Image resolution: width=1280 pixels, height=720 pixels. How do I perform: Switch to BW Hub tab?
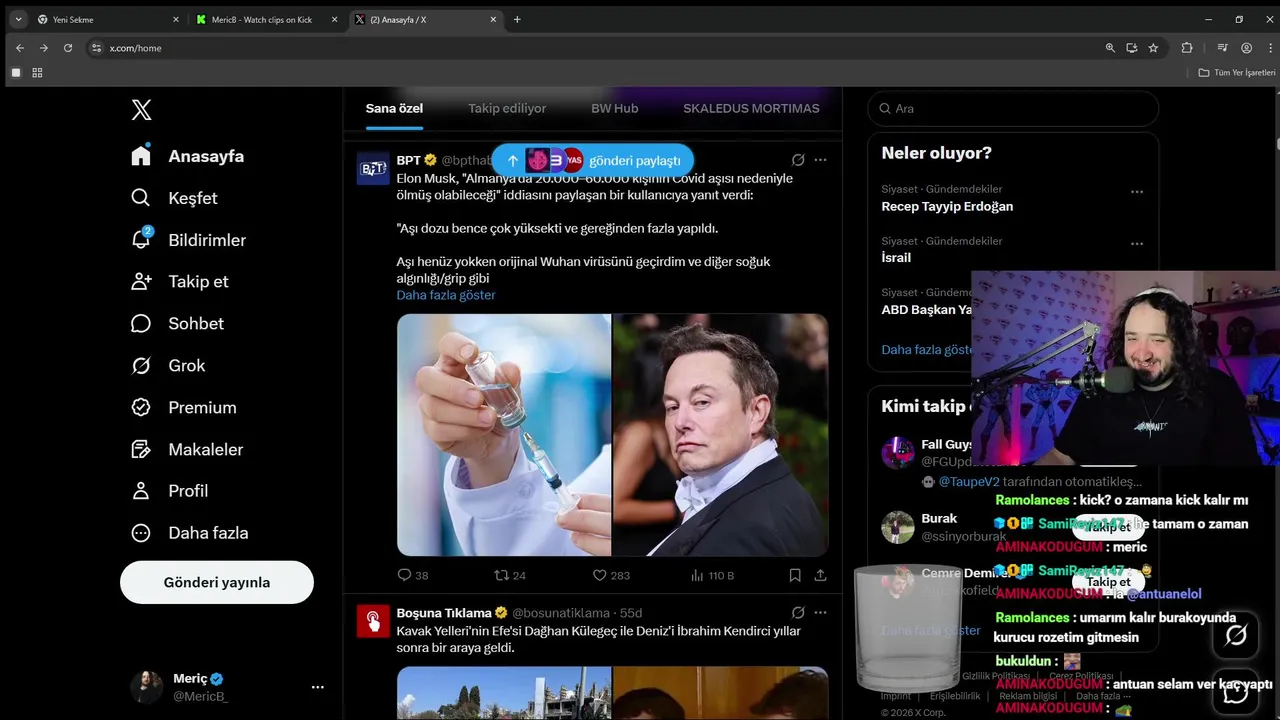point(614,108)
